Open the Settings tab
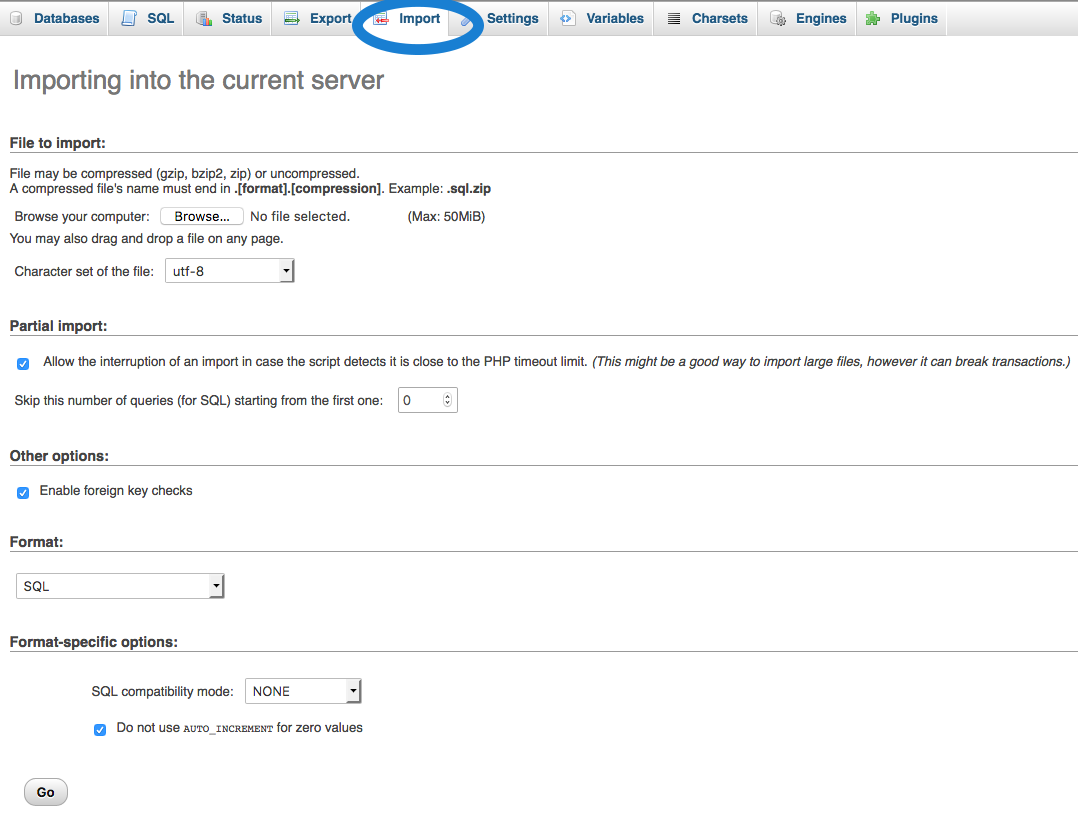Screen dimensions: 1078x814 pyautogui.click(x=500, y=19)
